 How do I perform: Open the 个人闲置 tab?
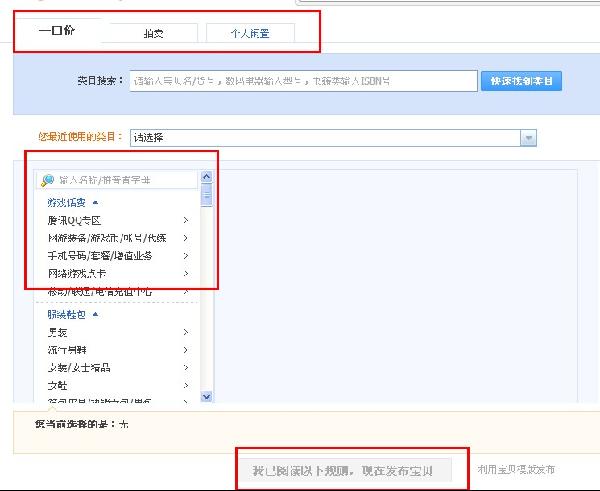[x=250, y=33]
